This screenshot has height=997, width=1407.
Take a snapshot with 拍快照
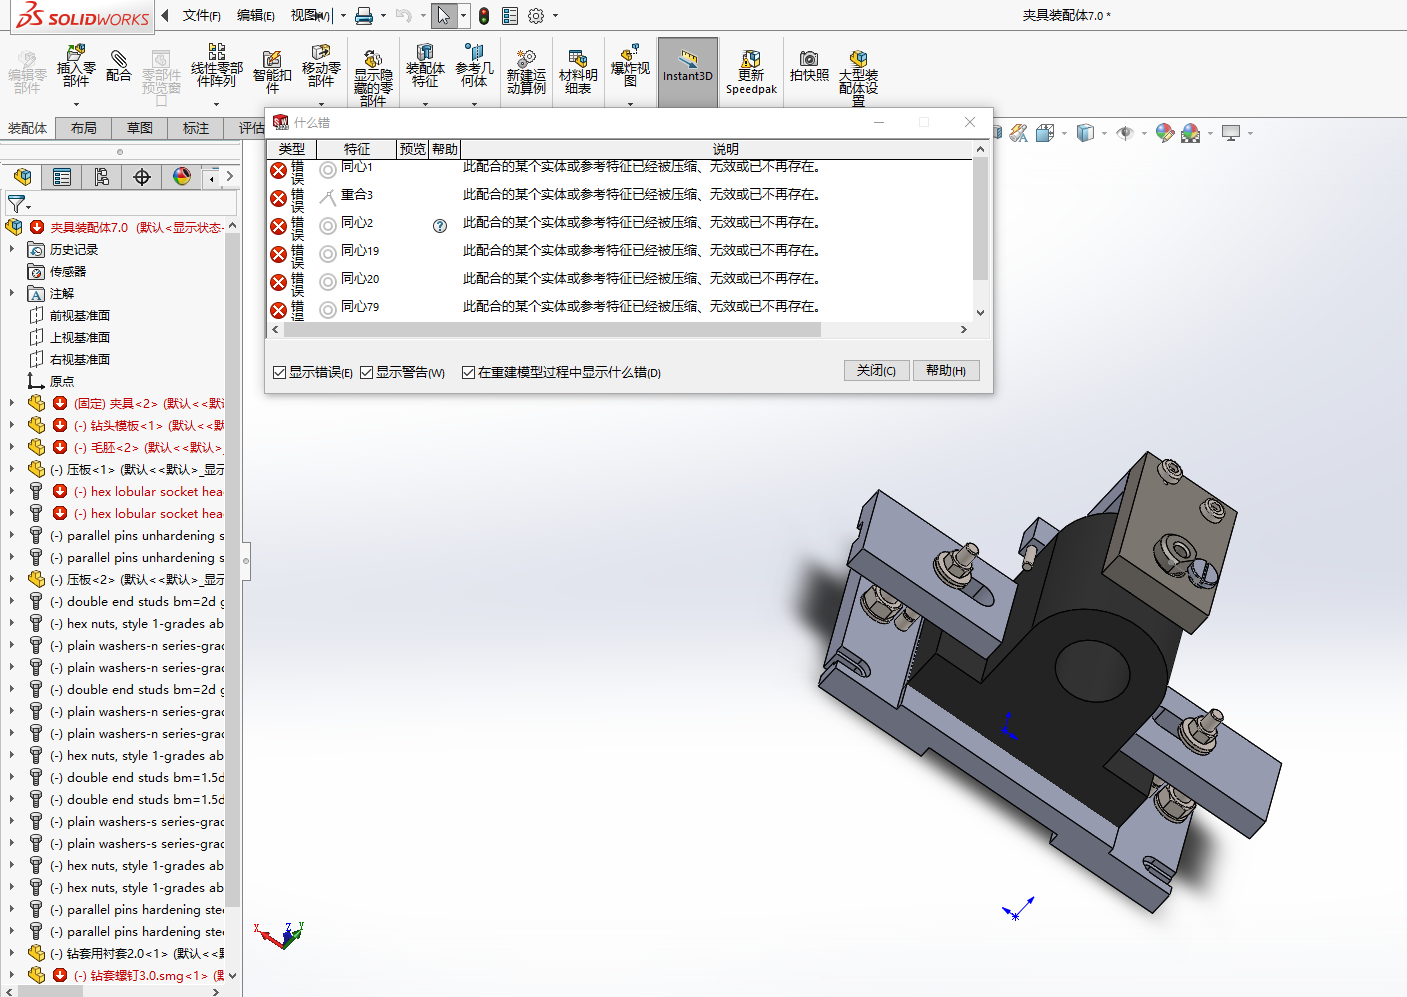(809, 67)
